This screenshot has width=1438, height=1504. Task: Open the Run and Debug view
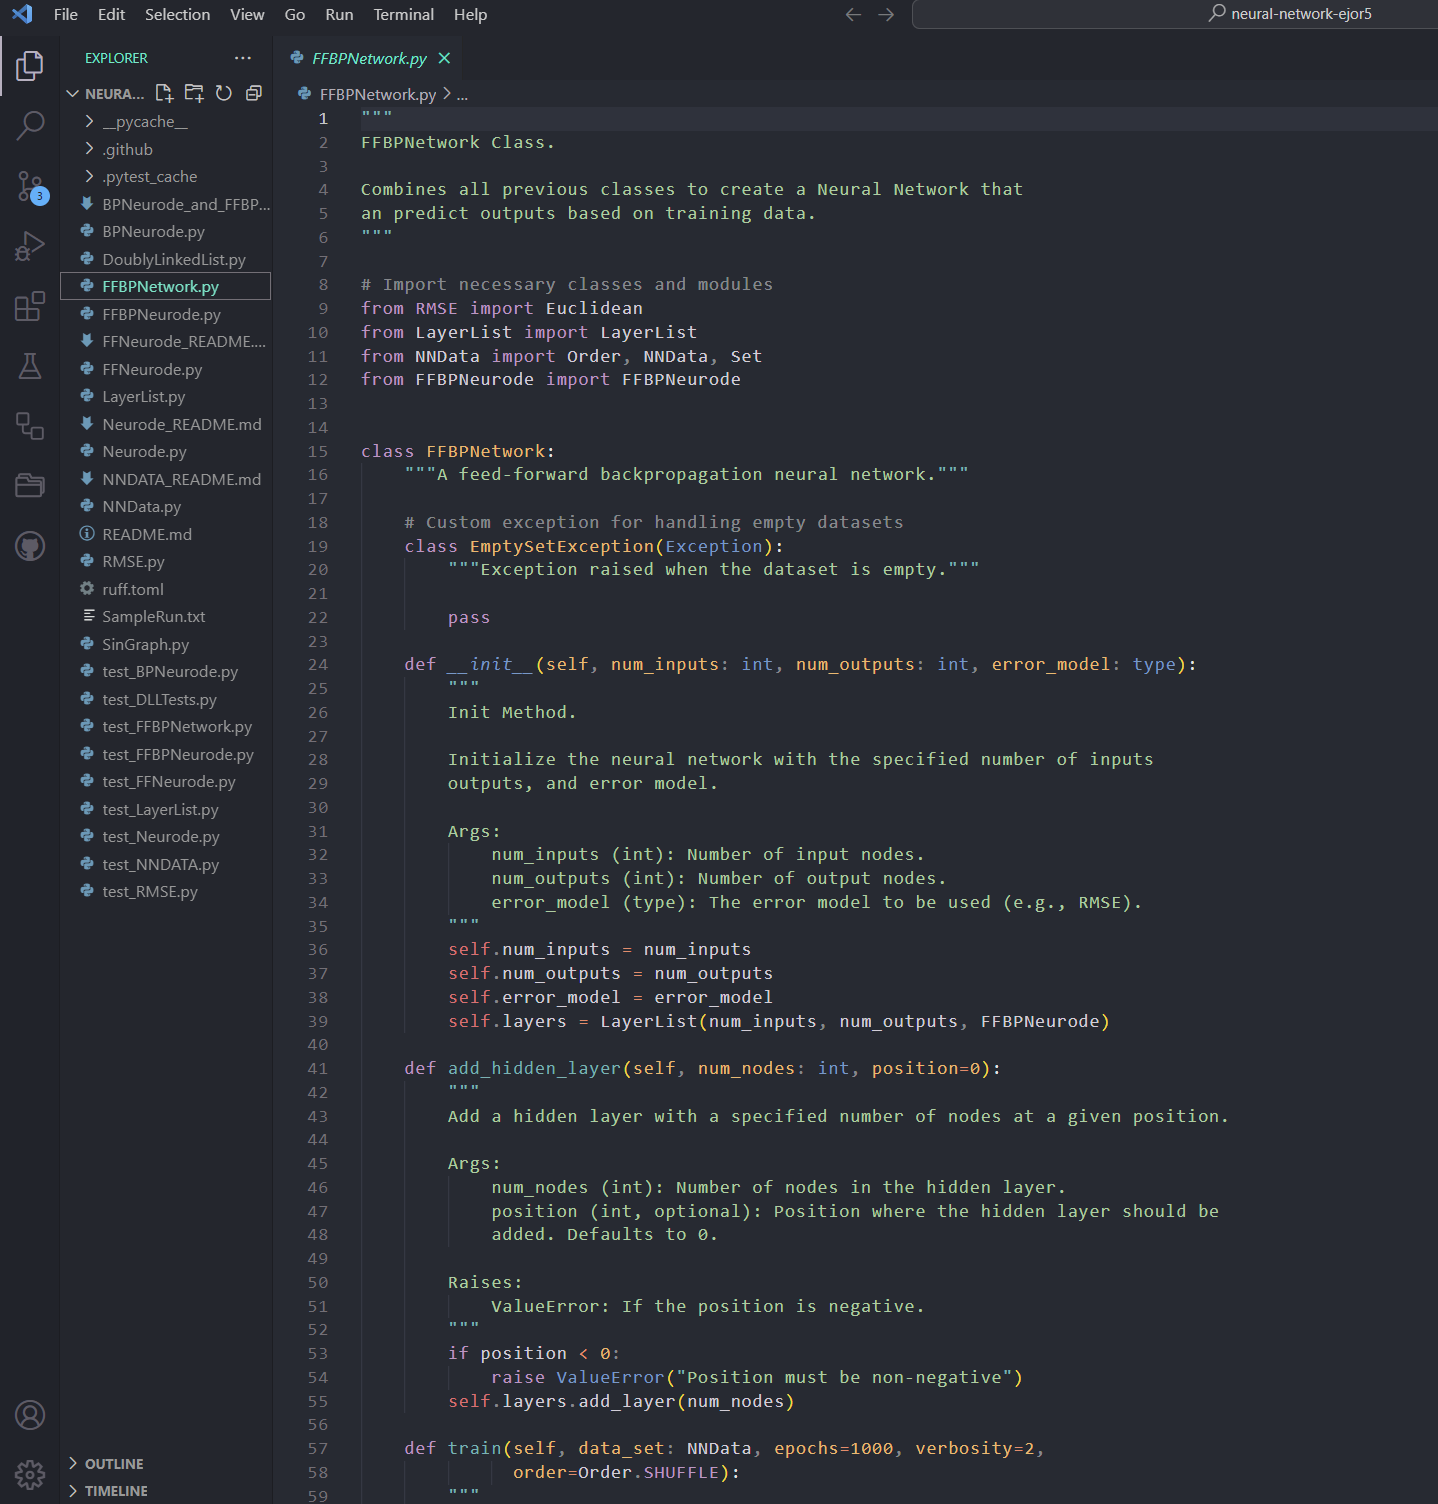click(x=30, y=246)
